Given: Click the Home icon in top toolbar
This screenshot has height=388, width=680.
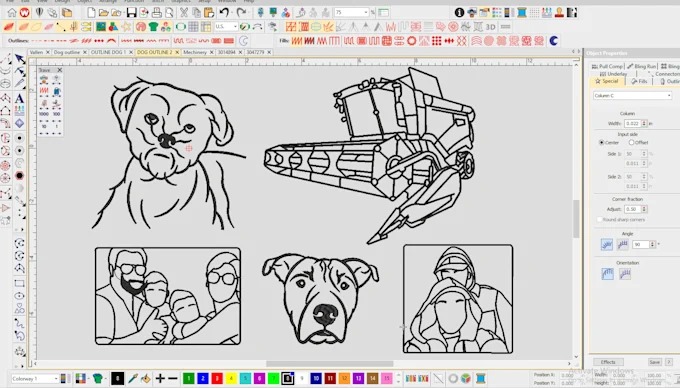Looking at the screenshot, I should tap(12, 13).
